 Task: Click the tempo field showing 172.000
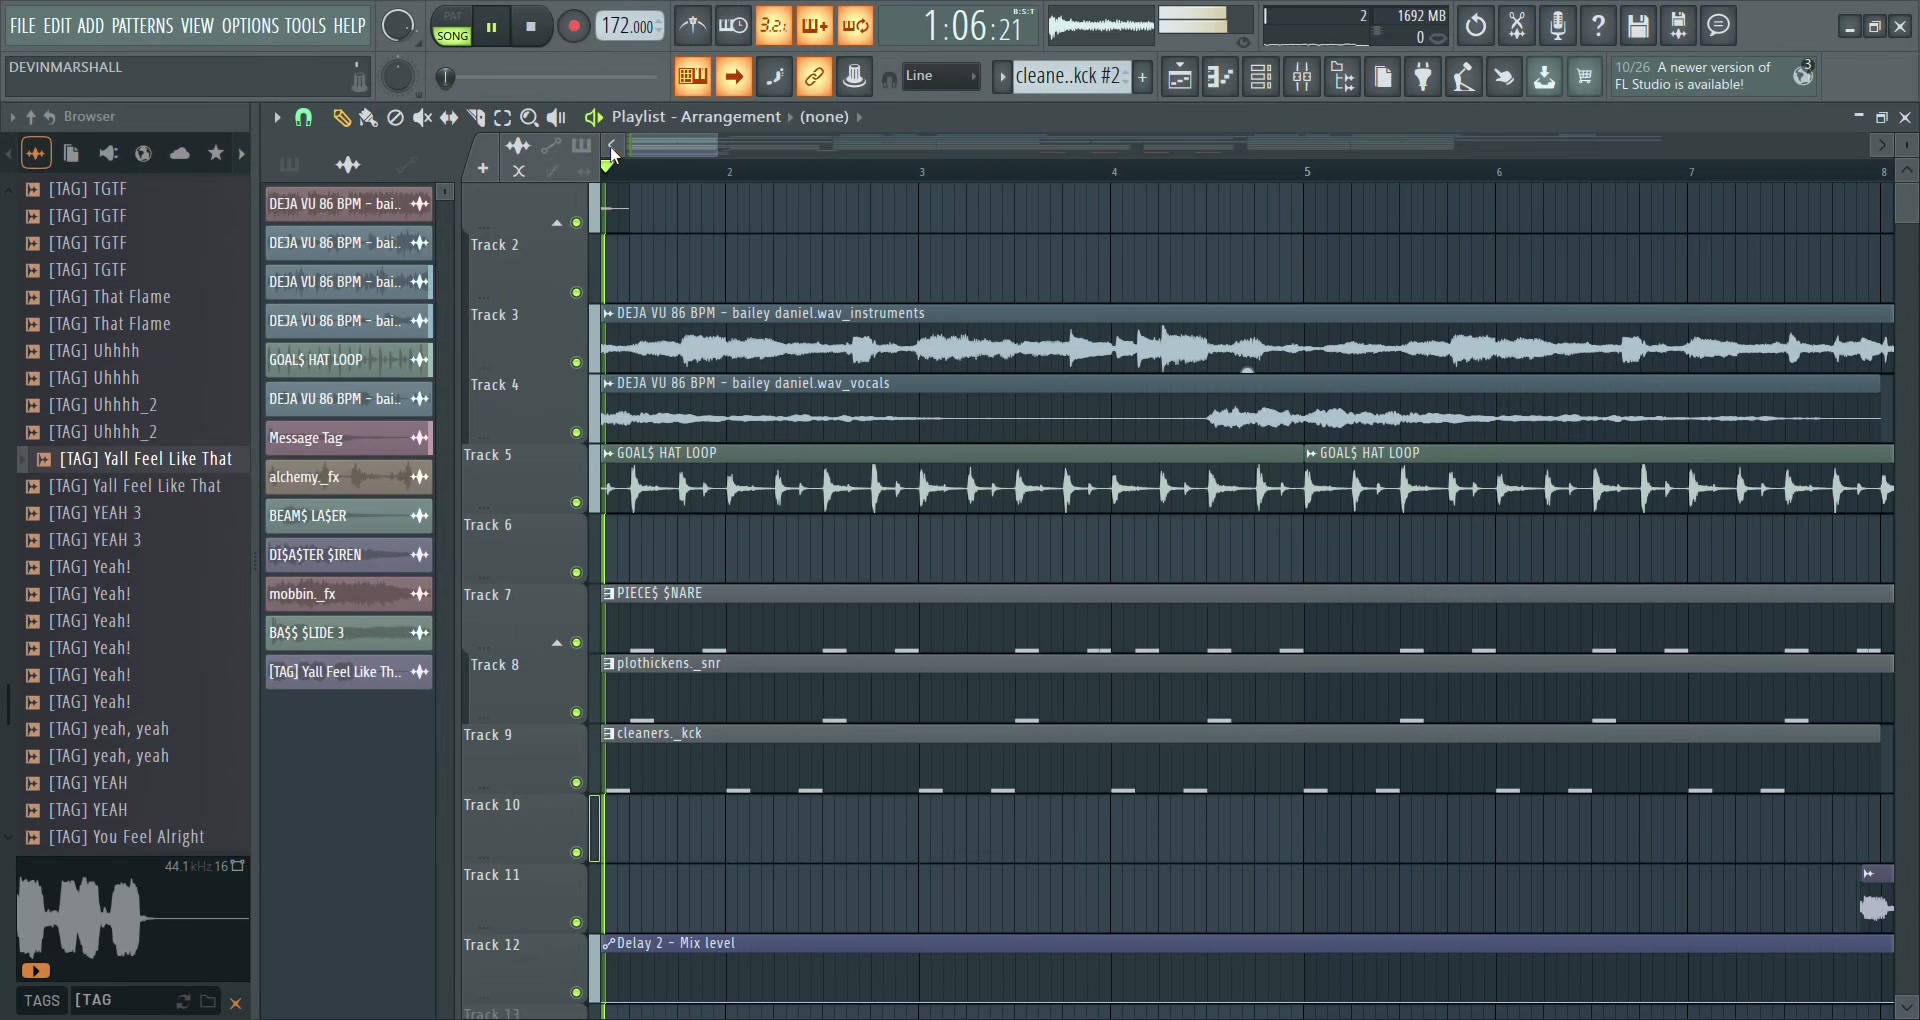coord(631,26)
